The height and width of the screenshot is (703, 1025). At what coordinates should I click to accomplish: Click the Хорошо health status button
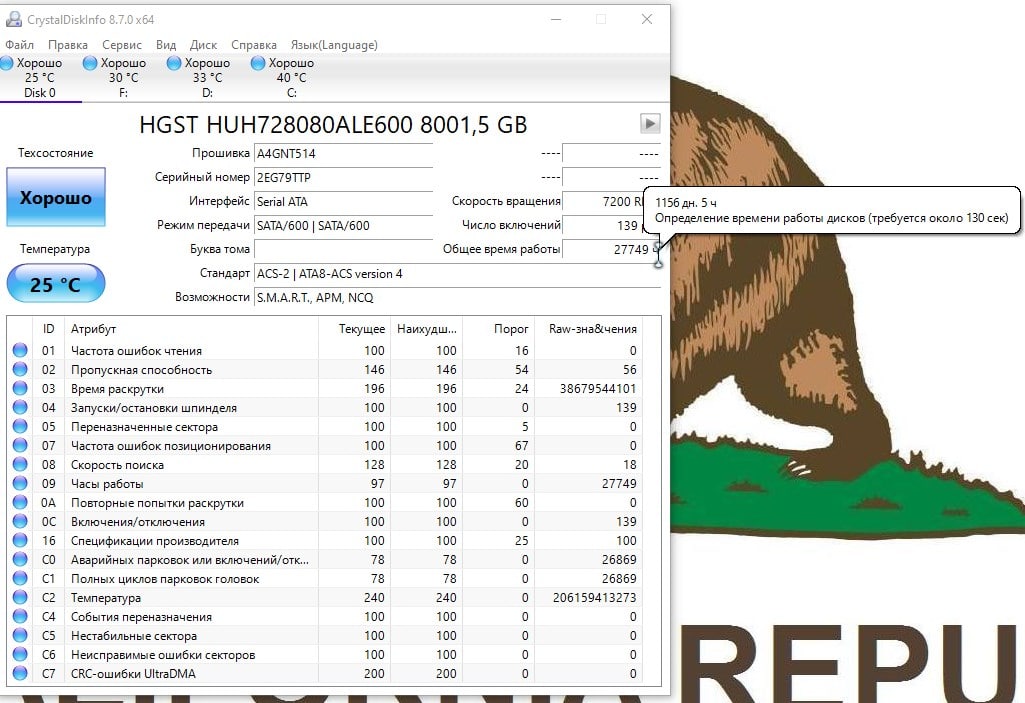point(56,197)
